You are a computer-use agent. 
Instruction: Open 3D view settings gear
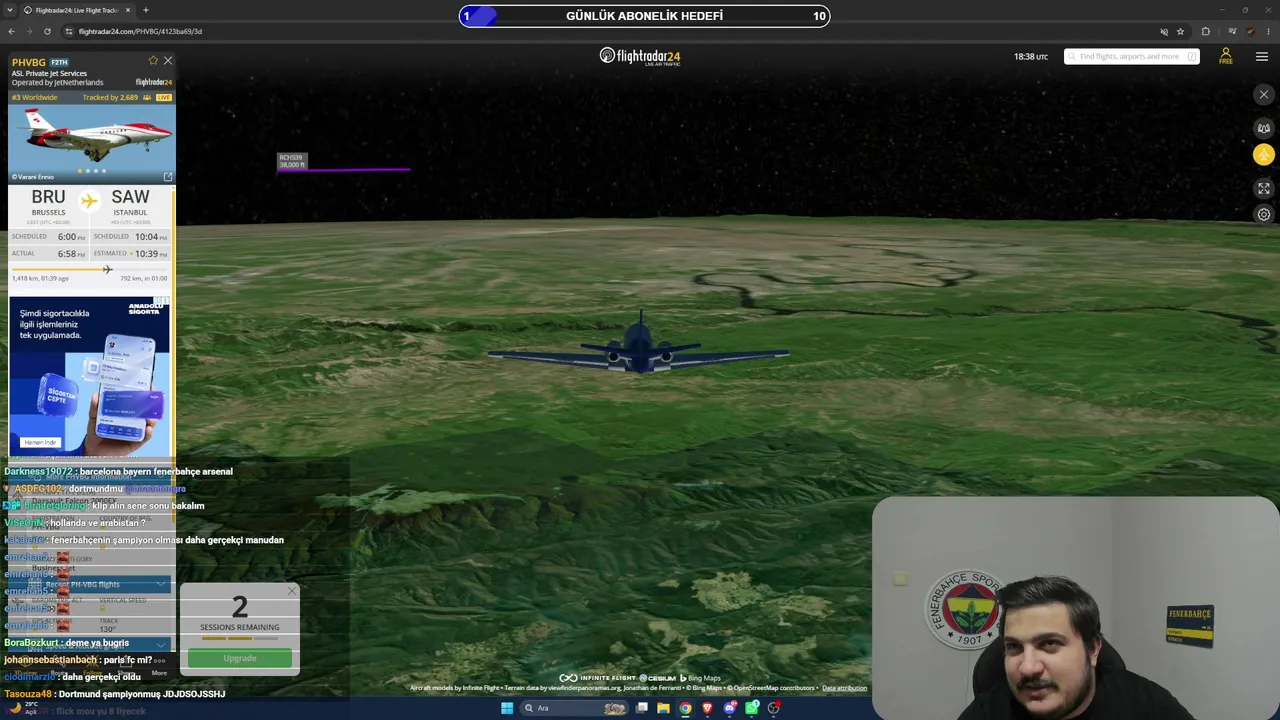tap(1264, 214)
